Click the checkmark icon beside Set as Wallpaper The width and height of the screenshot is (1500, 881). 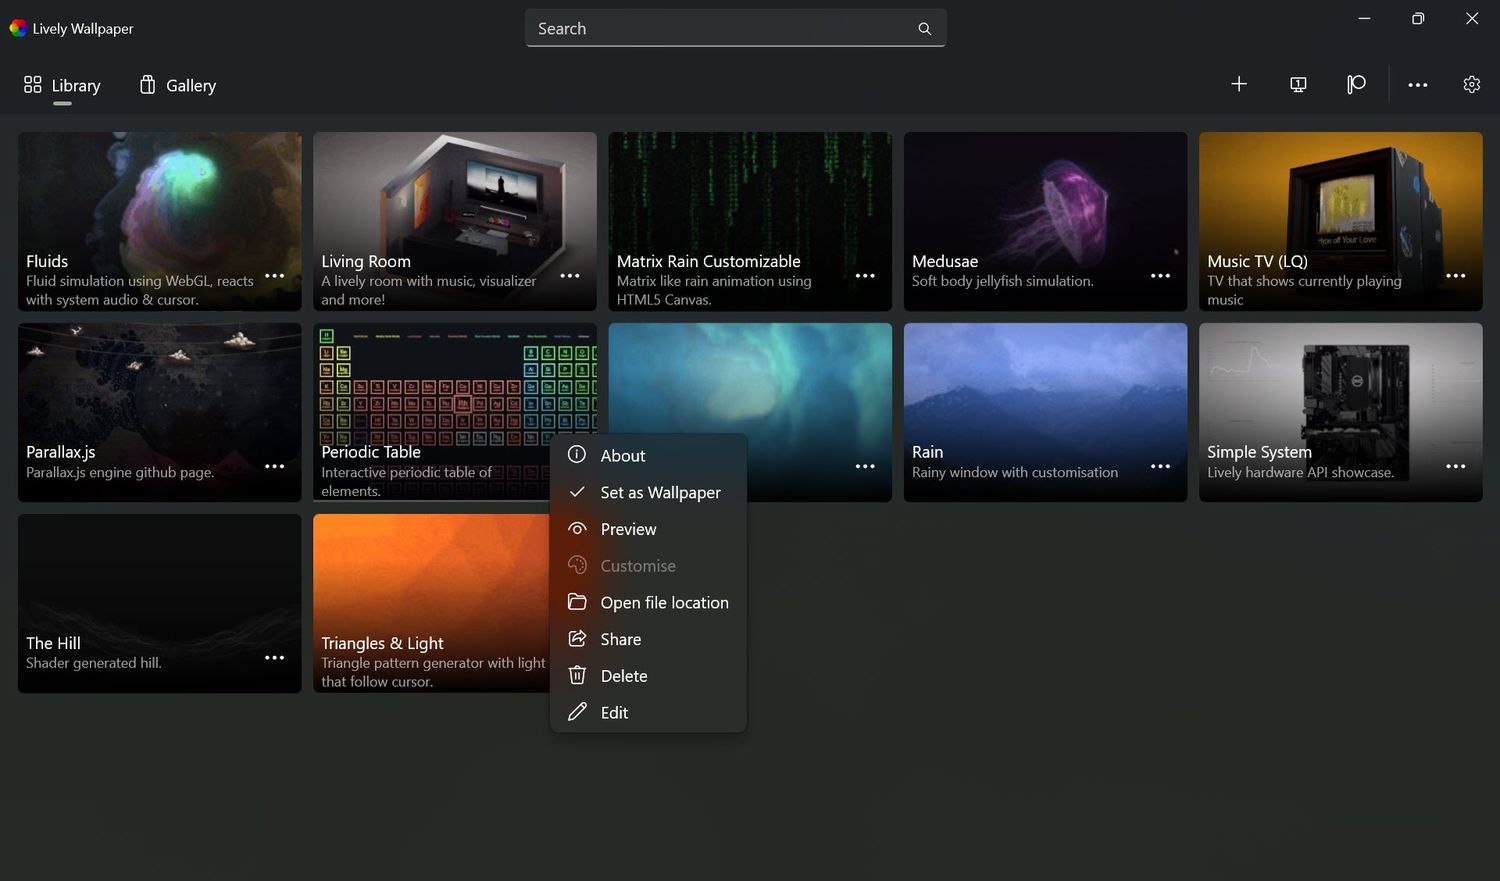click(577, 492)
